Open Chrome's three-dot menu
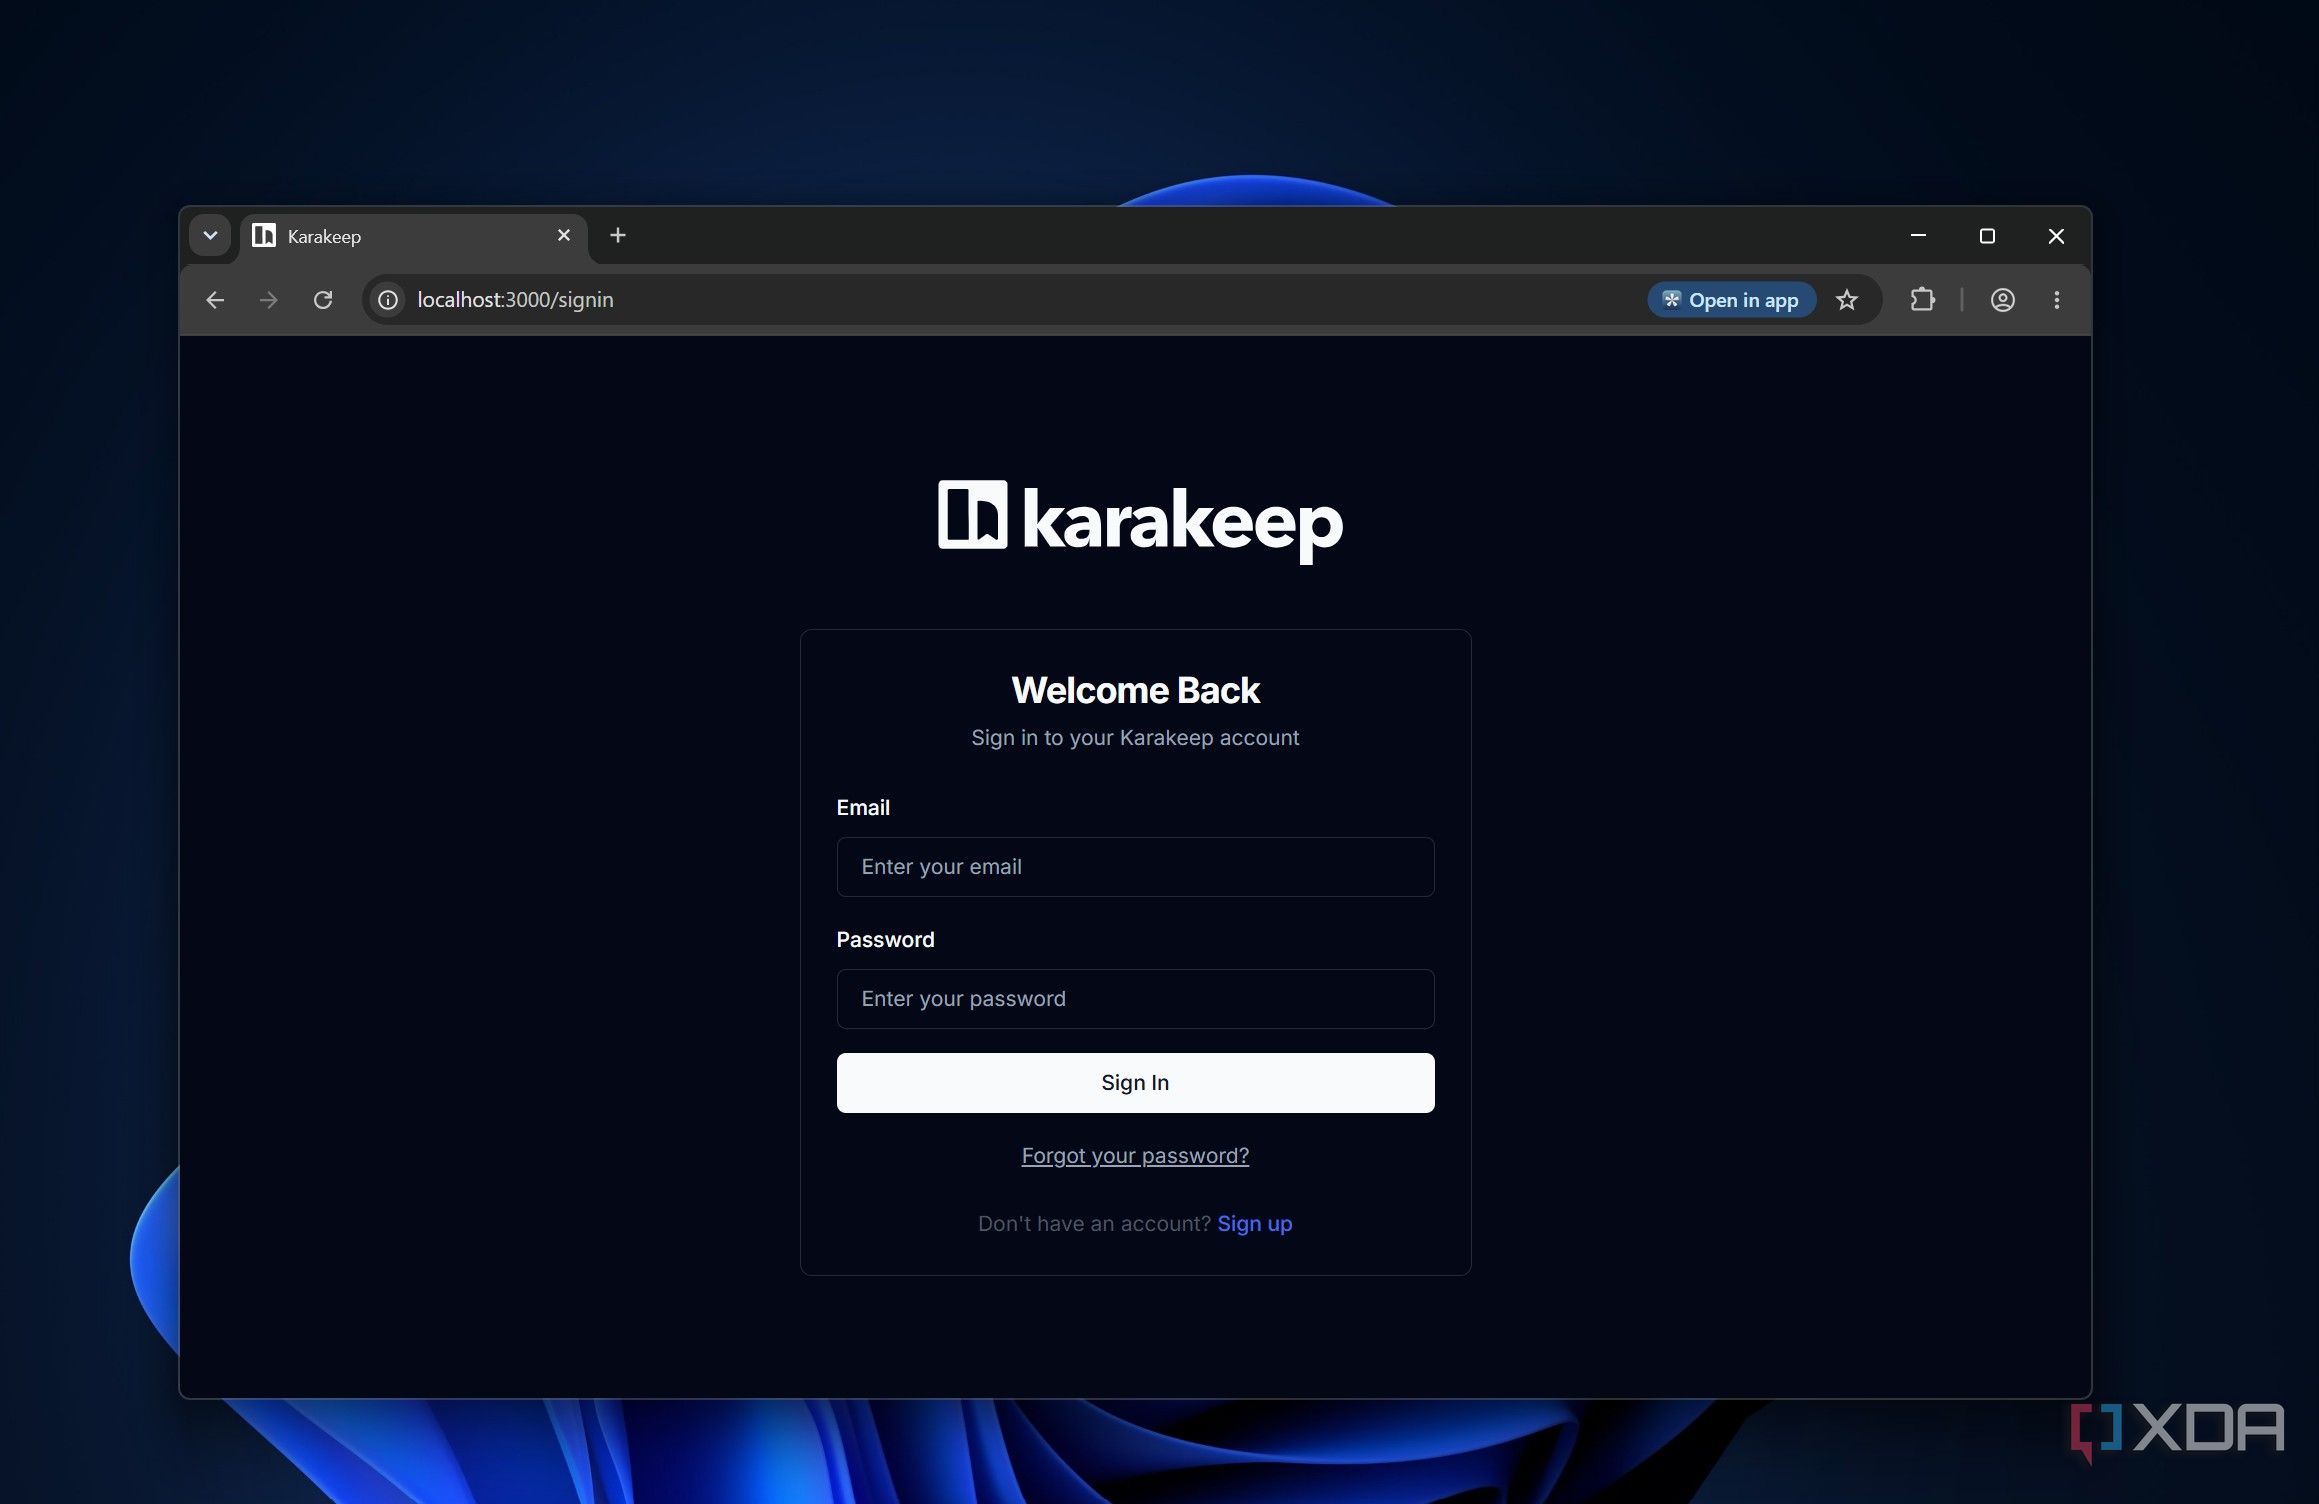Image resolution: width=2319 pixels, height=1504 pixels. pyautogui.click(x=2057, y=300)
